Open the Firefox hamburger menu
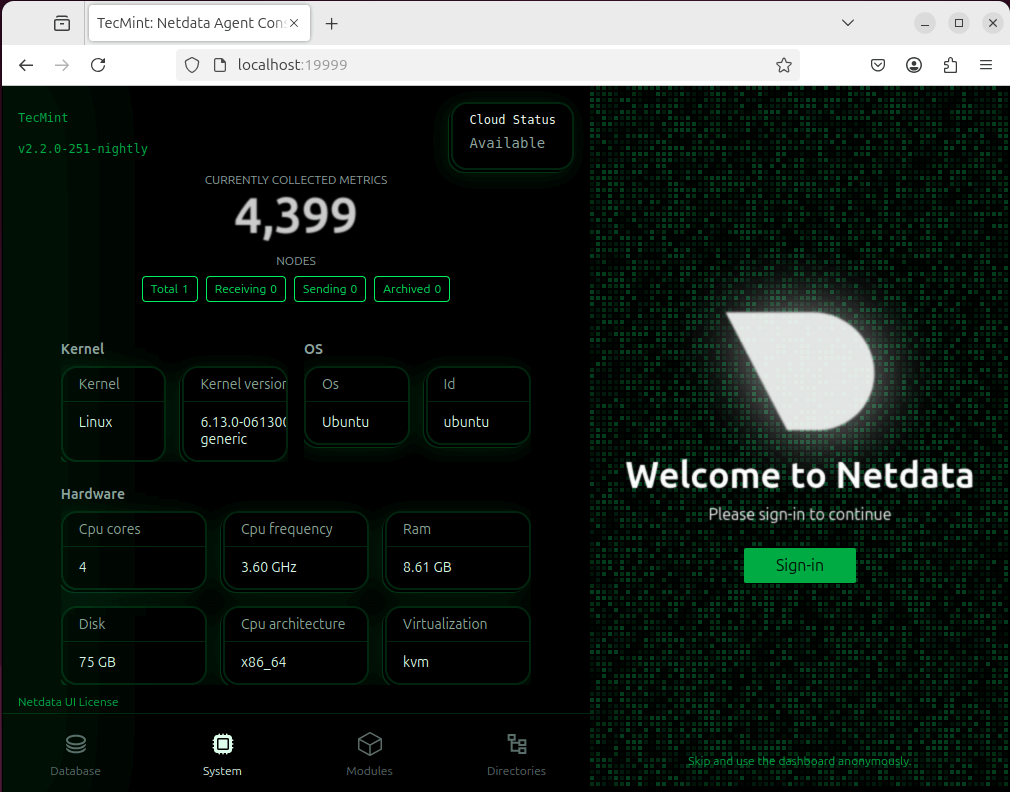The image size is (1010, 792). pyautogui.click(x=986, y=65)
